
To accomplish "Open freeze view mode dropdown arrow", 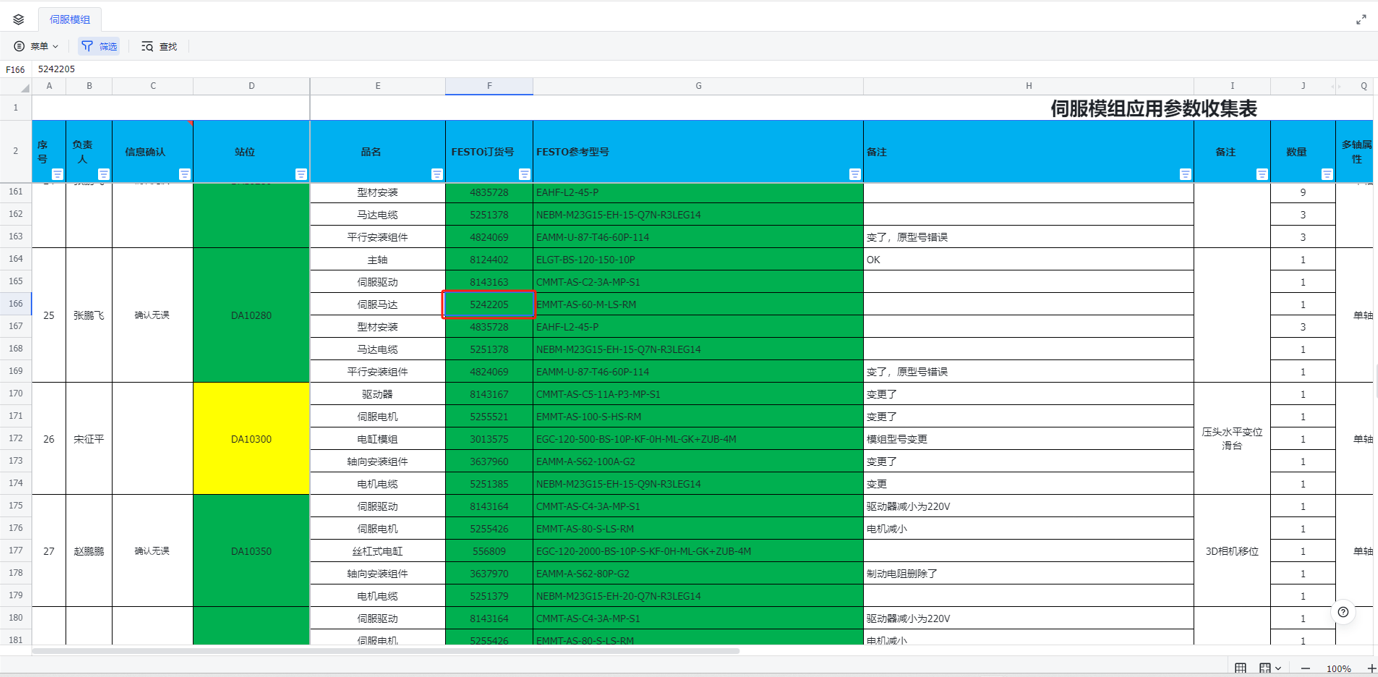I will pyautogui.click(x=1279, y=668).
